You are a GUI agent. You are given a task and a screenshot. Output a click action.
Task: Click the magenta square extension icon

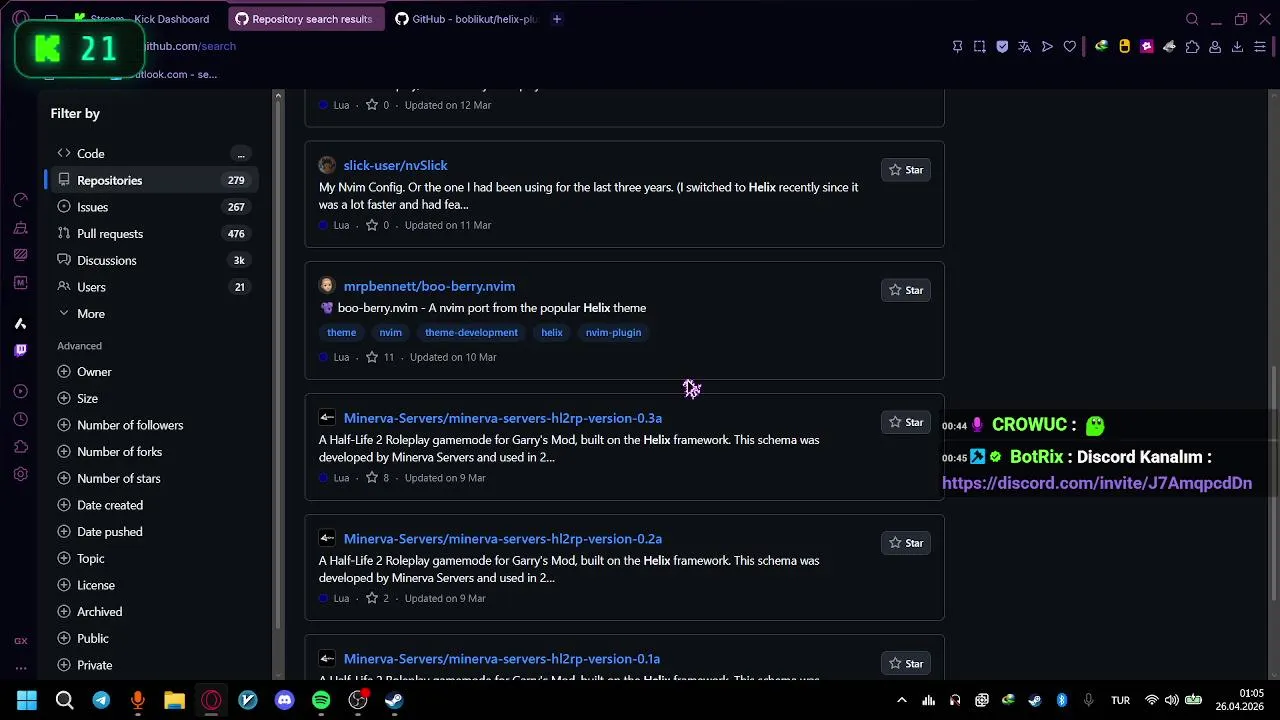(x=1147, y=46)
